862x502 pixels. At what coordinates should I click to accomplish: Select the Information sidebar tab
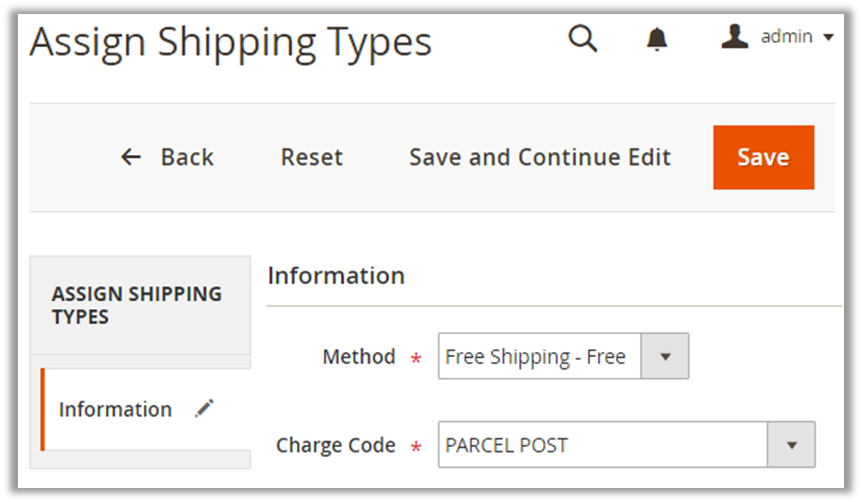115,409
